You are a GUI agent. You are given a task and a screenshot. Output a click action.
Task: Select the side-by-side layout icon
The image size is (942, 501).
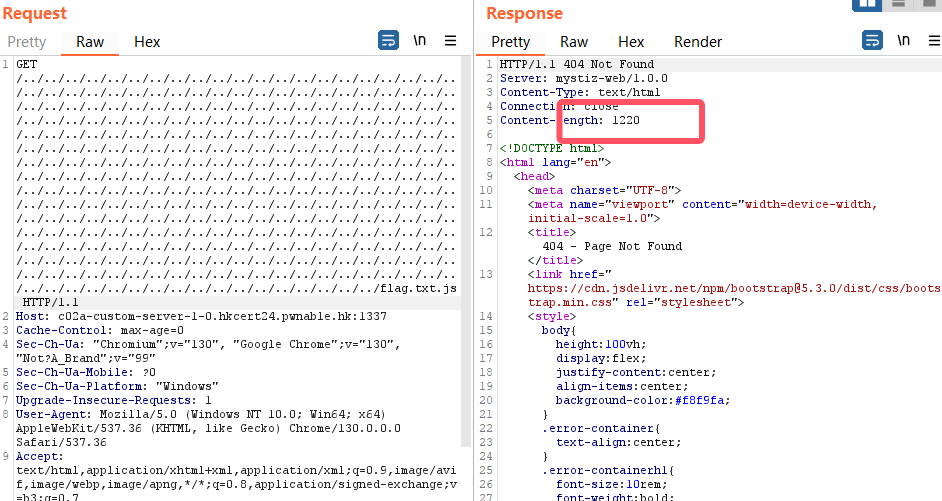pos(866,4)
